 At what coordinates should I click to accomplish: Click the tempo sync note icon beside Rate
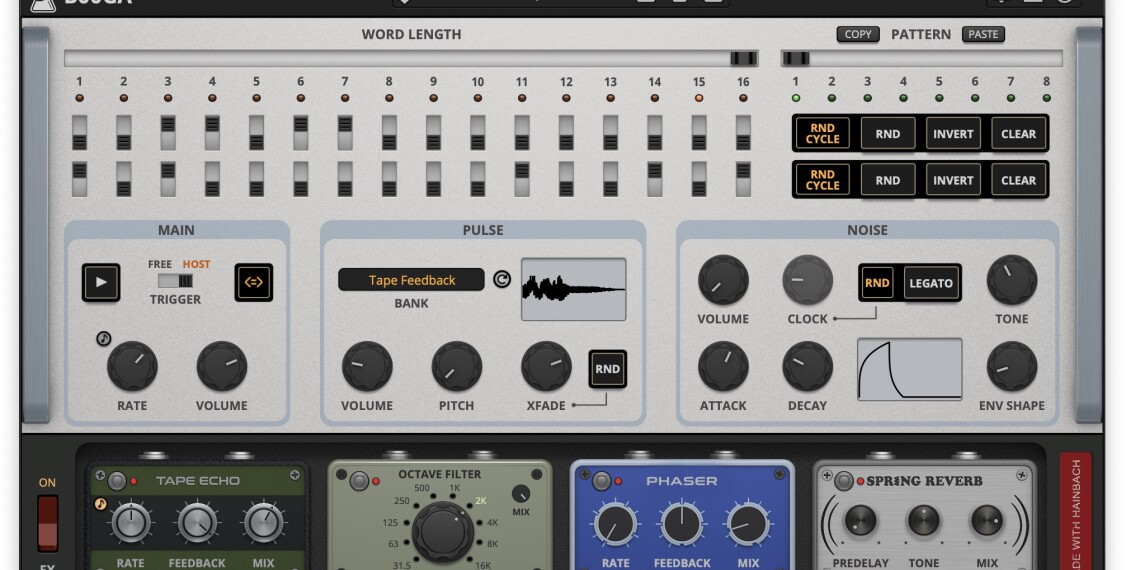[x=103, y=339]
